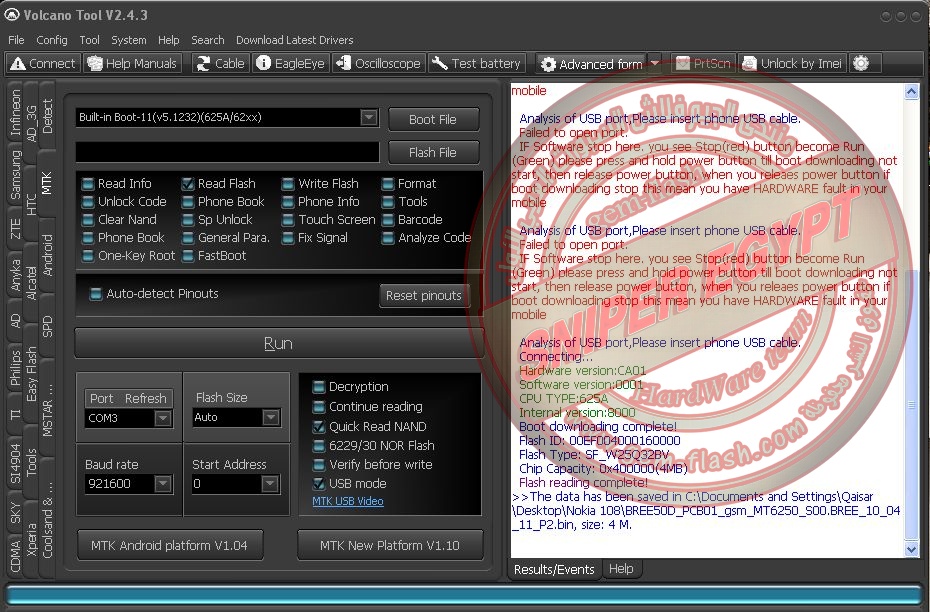Switch to the Samsung side tab
The image size is (930, 612).
[15, 175]
